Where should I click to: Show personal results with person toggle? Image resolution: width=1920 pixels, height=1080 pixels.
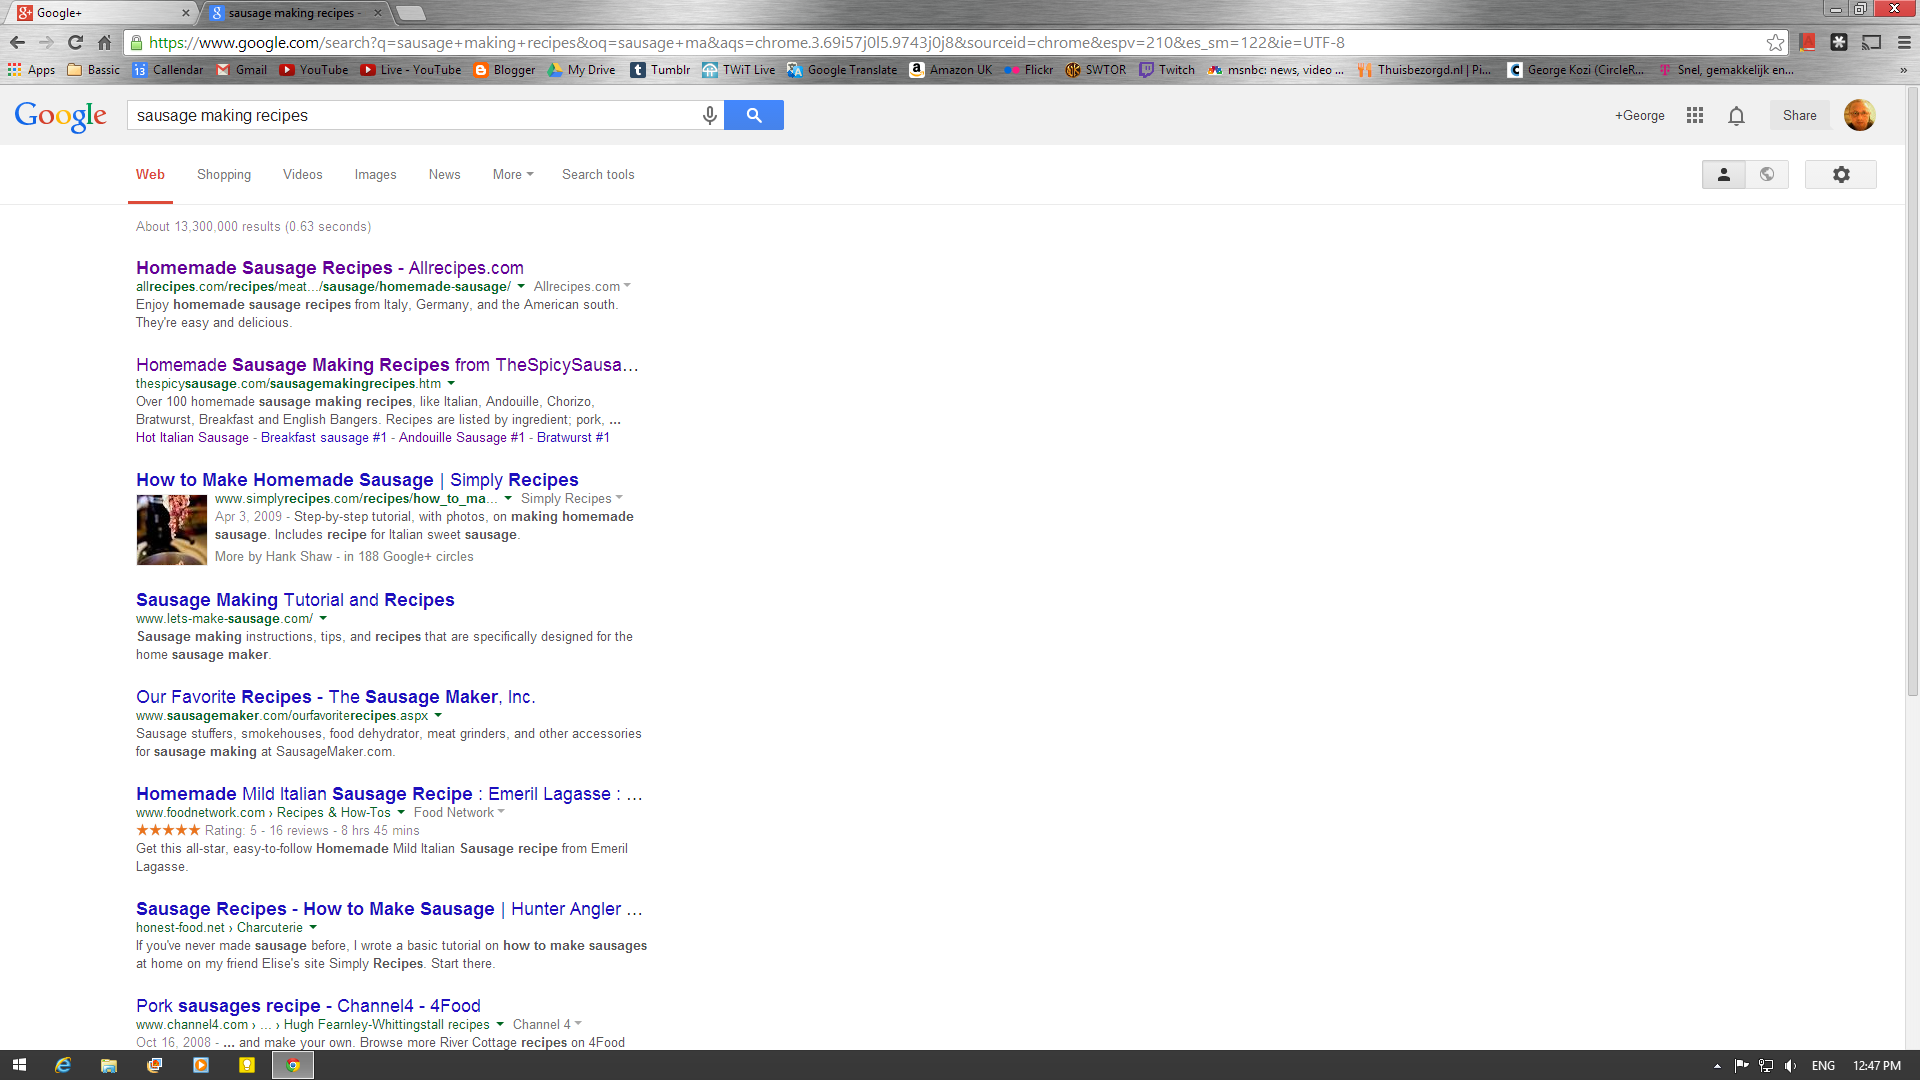coord(1723,174)
